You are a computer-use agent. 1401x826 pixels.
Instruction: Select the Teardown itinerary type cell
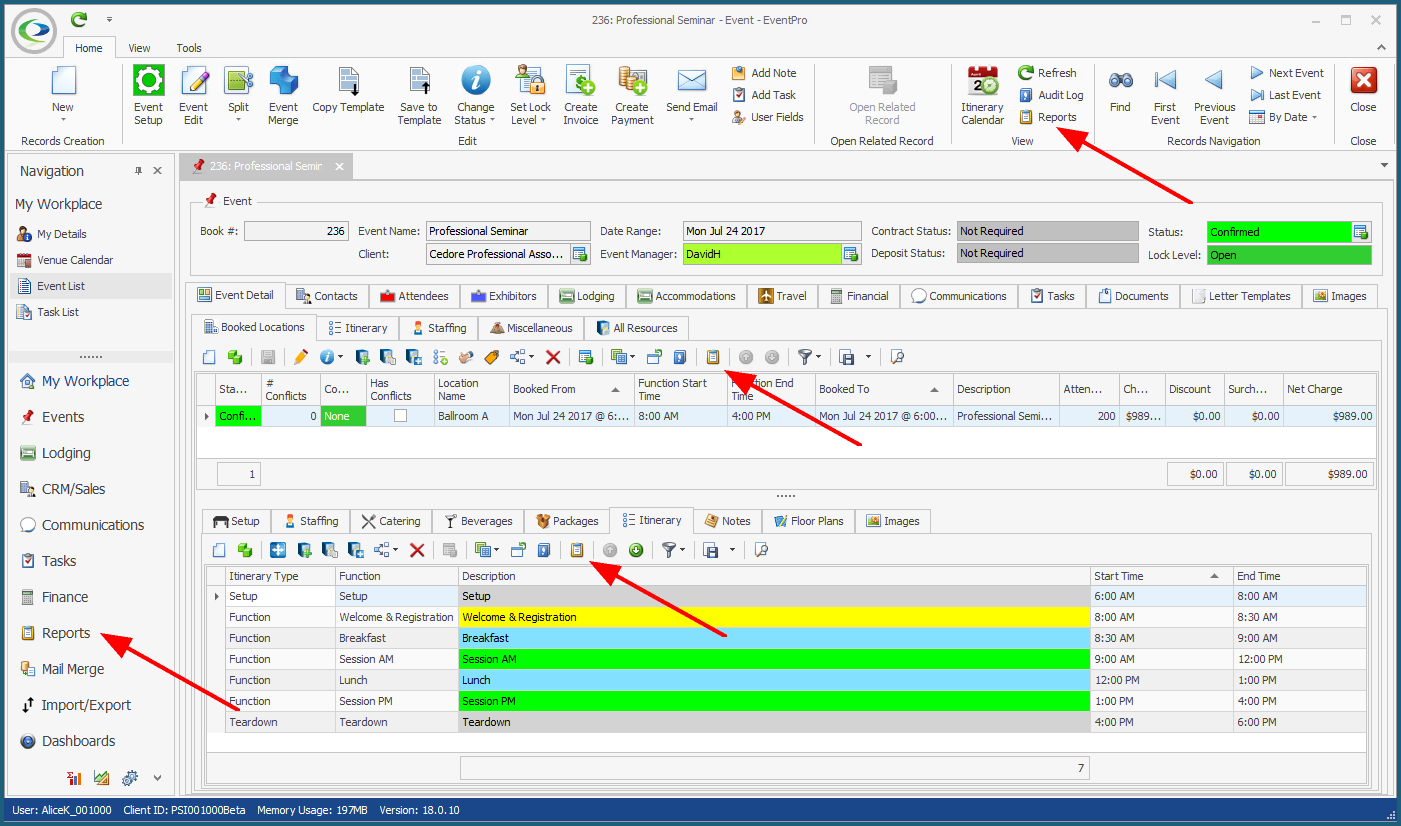tap(280, 722)
